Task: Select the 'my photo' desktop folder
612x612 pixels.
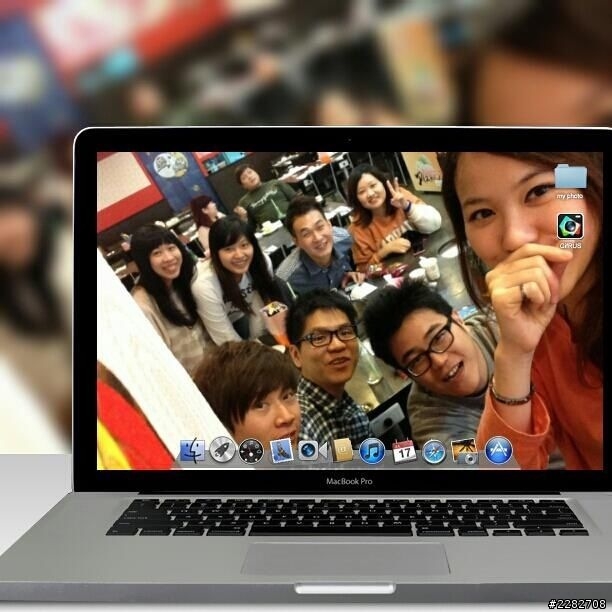Action: [571, 176]
